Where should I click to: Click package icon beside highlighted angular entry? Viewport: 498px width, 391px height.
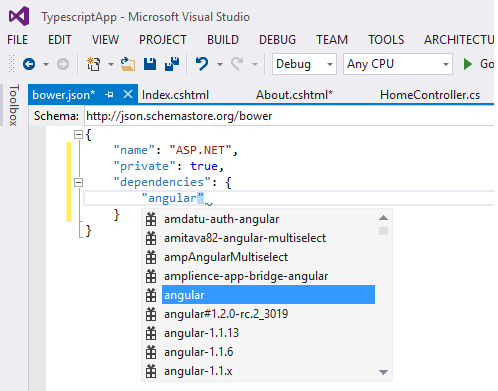point(151,295)
